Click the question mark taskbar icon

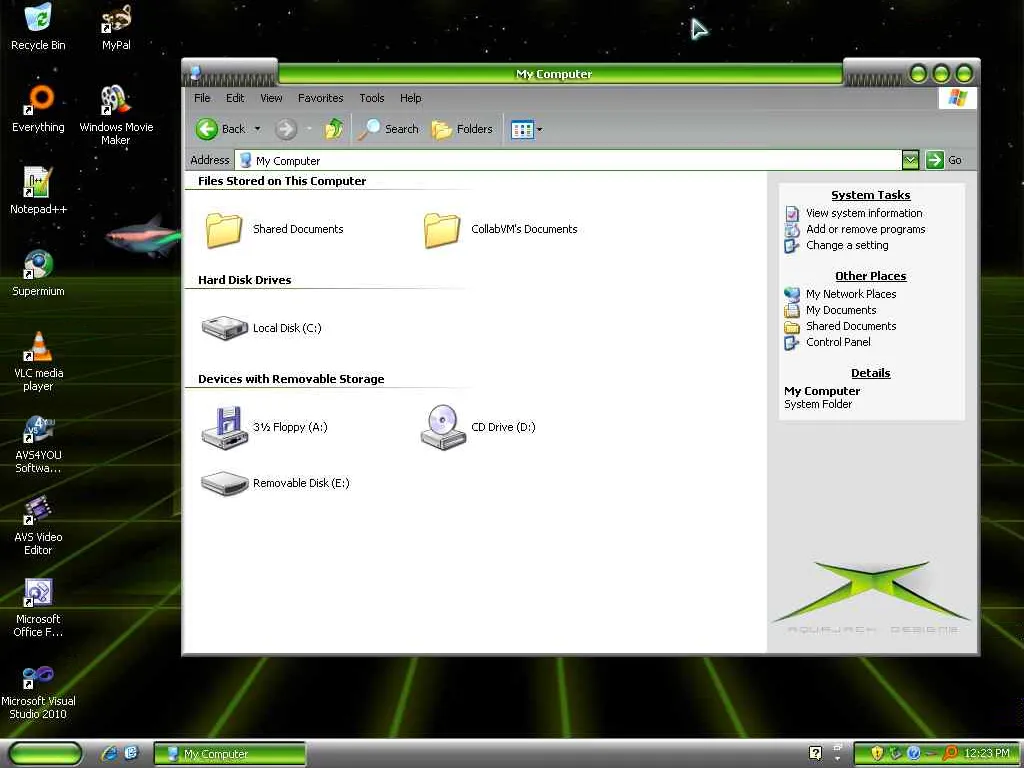click(x=815, y=754)
